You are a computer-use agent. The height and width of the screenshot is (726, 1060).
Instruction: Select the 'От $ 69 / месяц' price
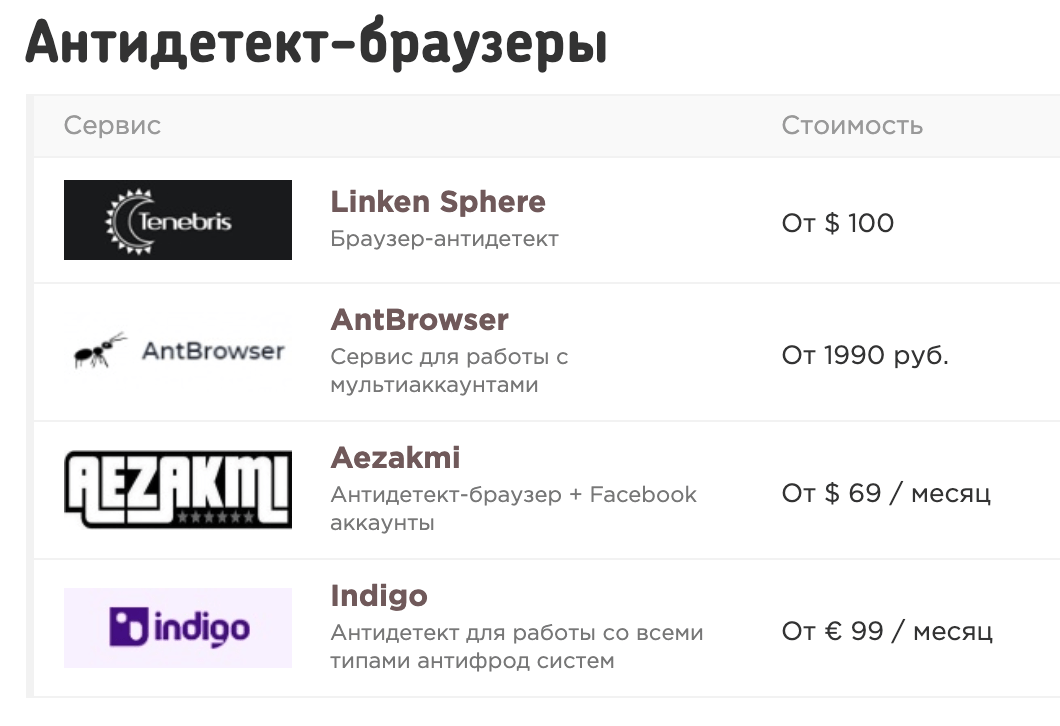(886, 493)
